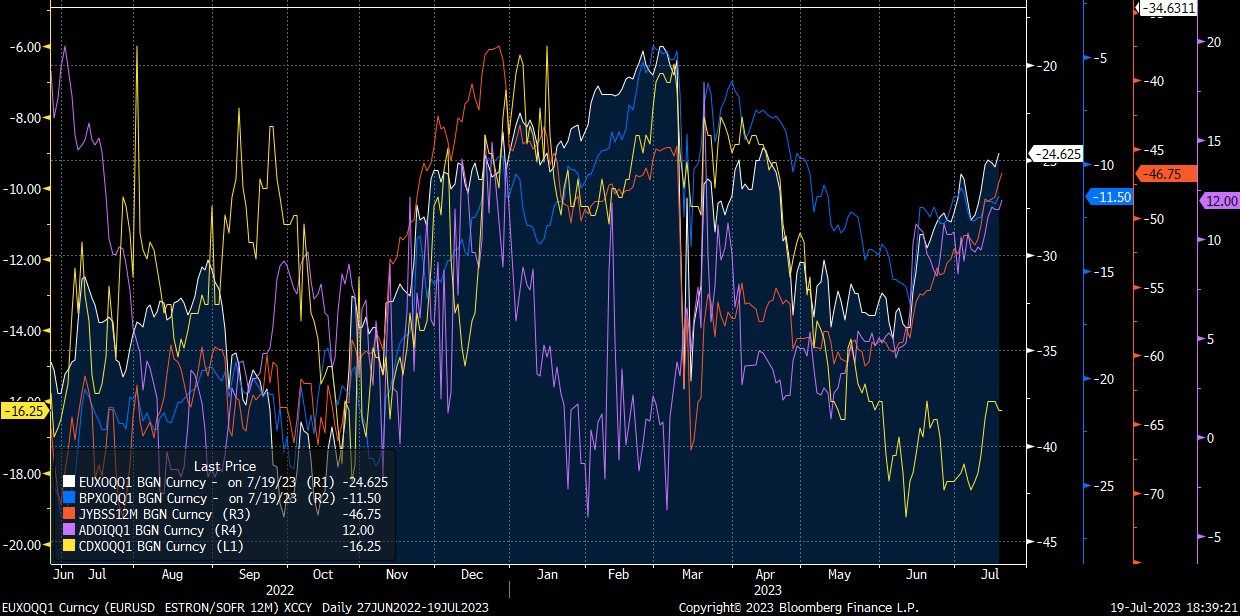Click the -15 blue right-axis label
This screenshot has width=1240, height=616.
click(x=1103, y=273)
